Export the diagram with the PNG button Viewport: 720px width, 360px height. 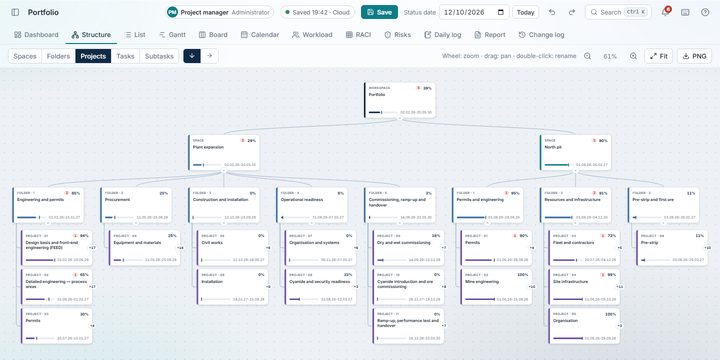click(x=694, y=56)
